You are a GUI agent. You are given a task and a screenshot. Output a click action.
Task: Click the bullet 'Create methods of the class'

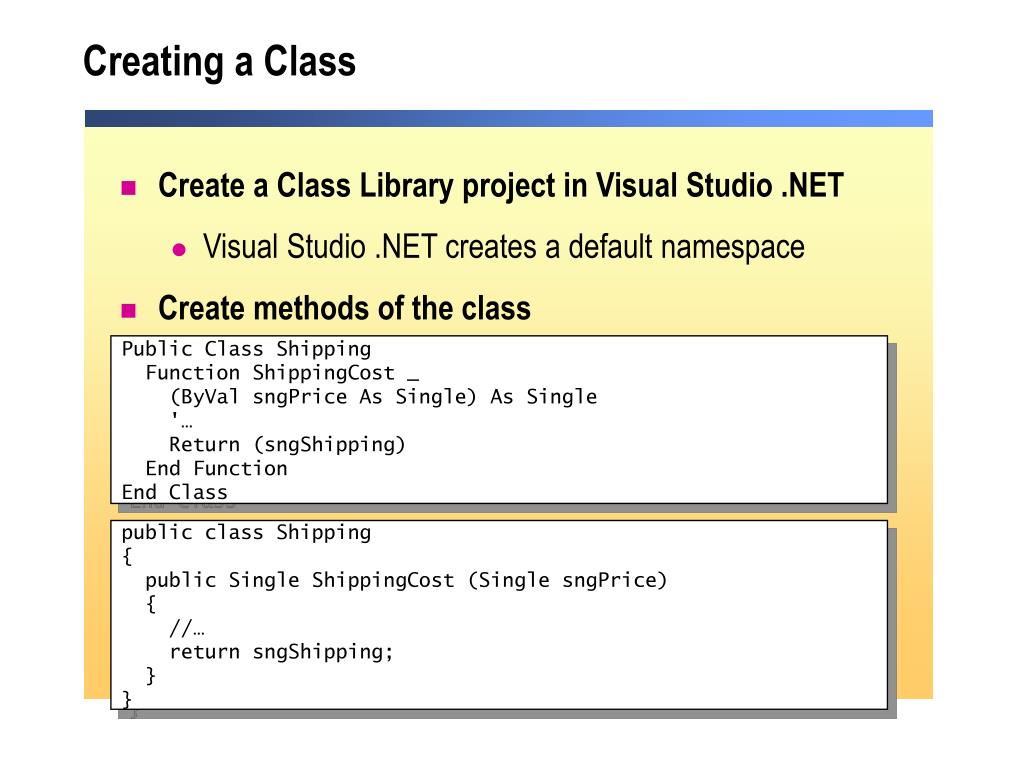pos(344,308)
